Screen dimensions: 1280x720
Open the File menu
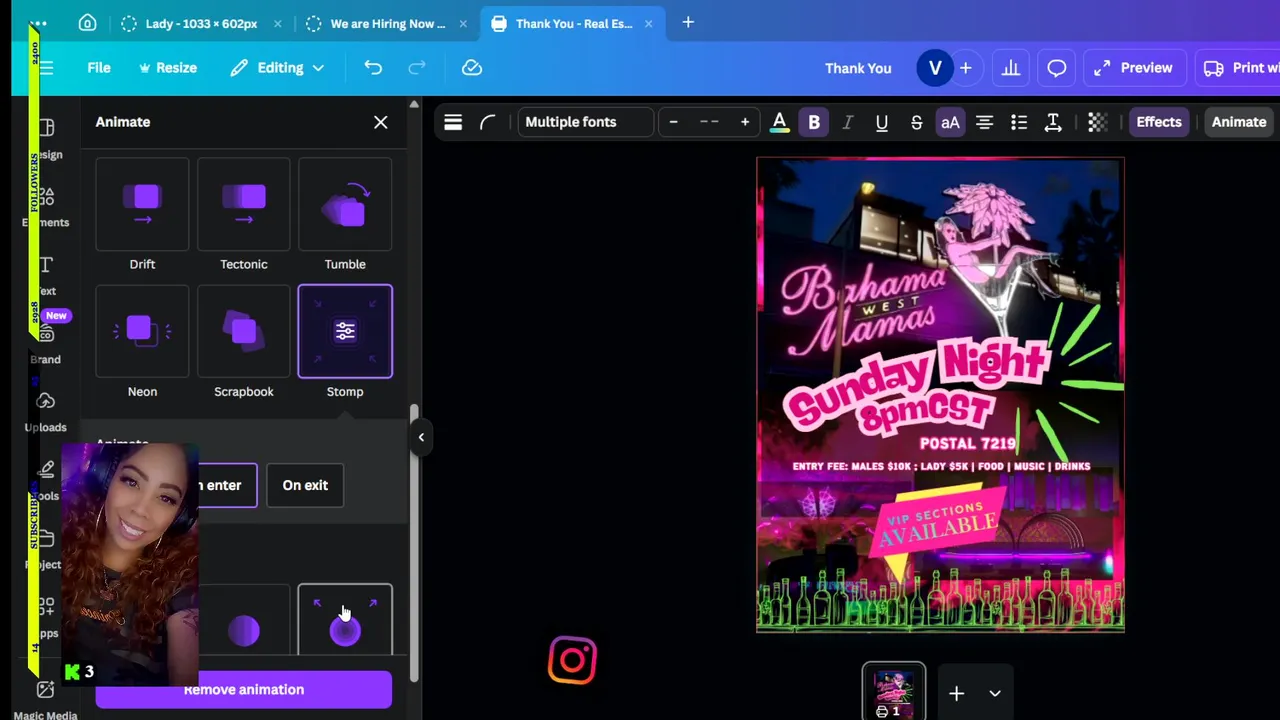point(98,68)
